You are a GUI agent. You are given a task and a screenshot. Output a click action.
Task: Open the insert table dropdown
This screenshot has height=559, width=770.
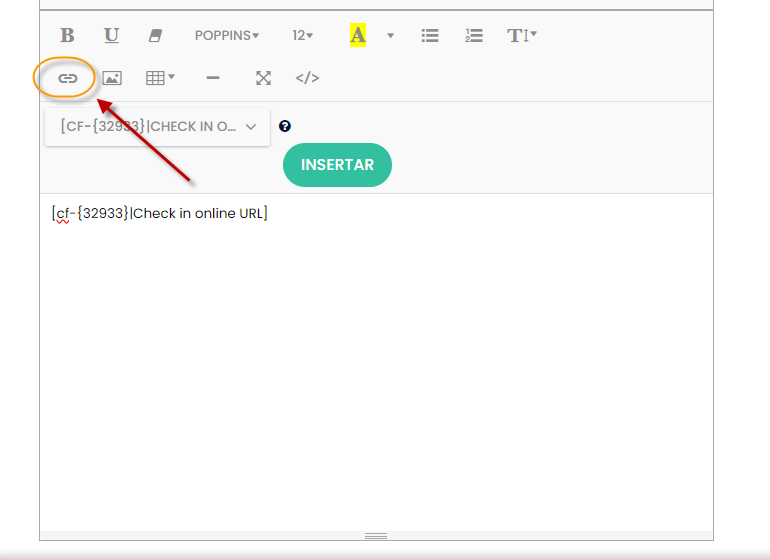pyautogui.click(x=160, y=78)
